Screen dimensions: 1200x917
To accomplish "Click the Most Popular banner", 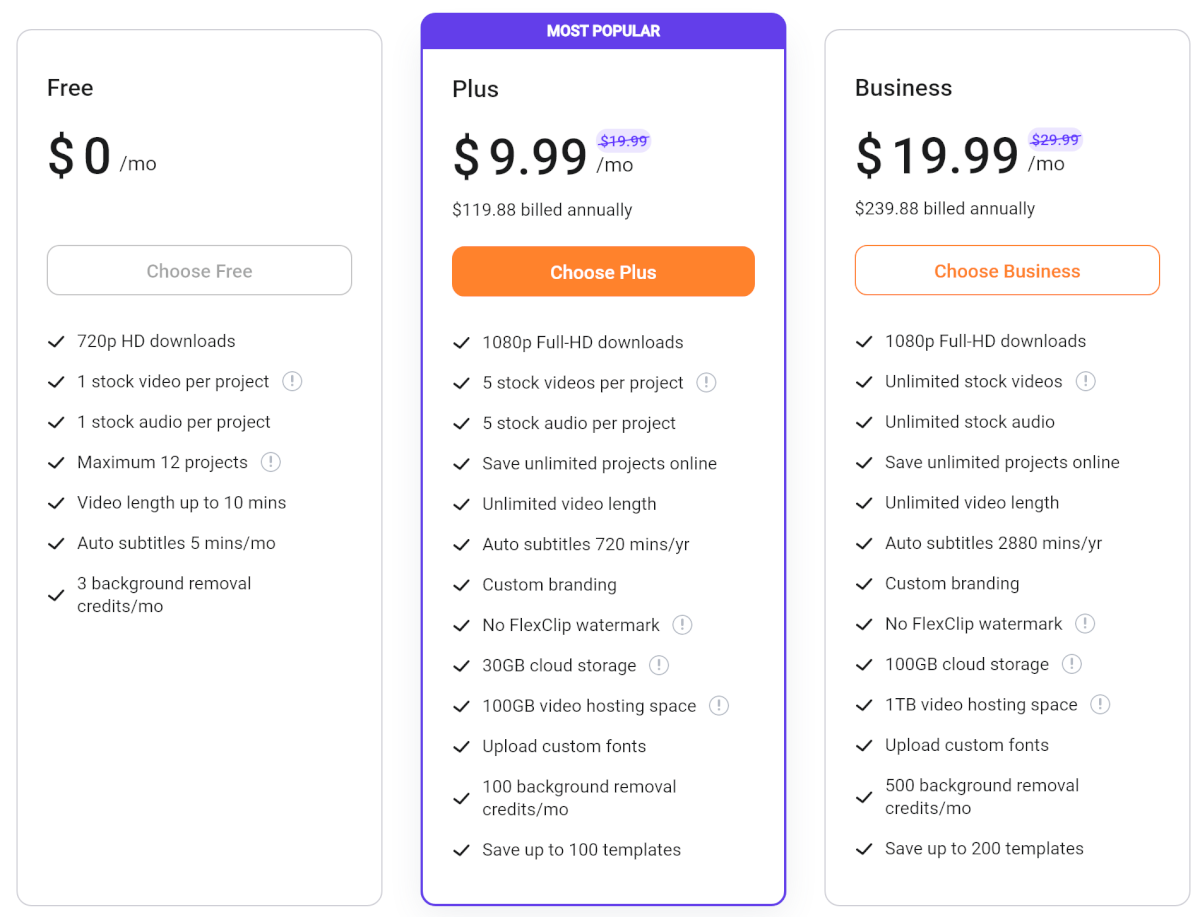I will coord(603,31).
